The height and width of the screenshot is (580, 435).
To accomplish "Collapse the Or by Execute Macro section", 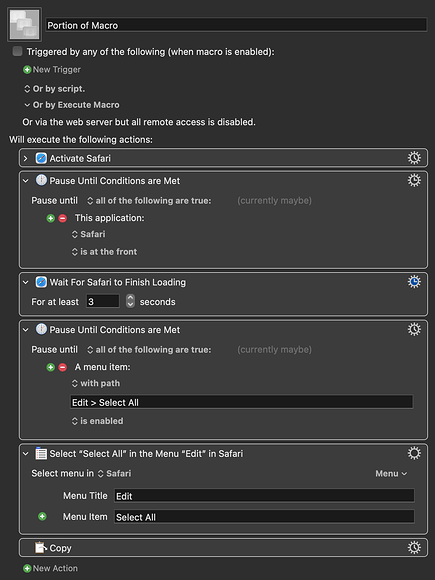I will click(x=27, y=105).
